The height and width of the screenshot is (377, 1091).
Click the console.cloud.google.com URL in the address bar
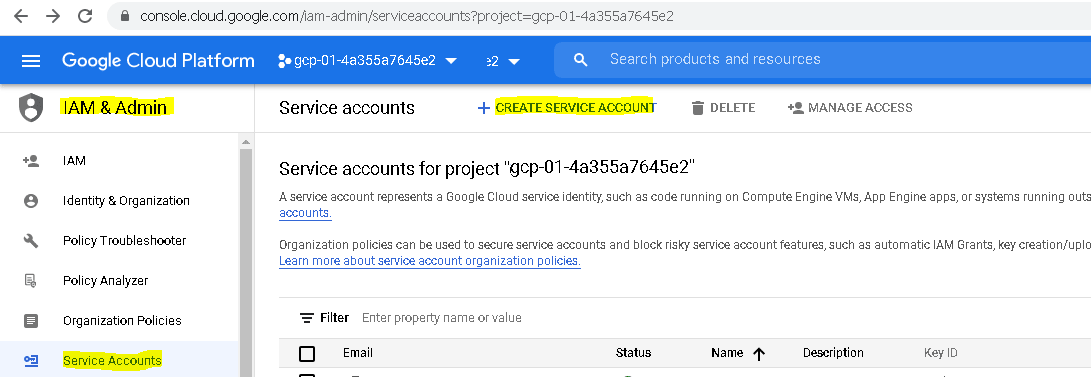coord(406,16)
